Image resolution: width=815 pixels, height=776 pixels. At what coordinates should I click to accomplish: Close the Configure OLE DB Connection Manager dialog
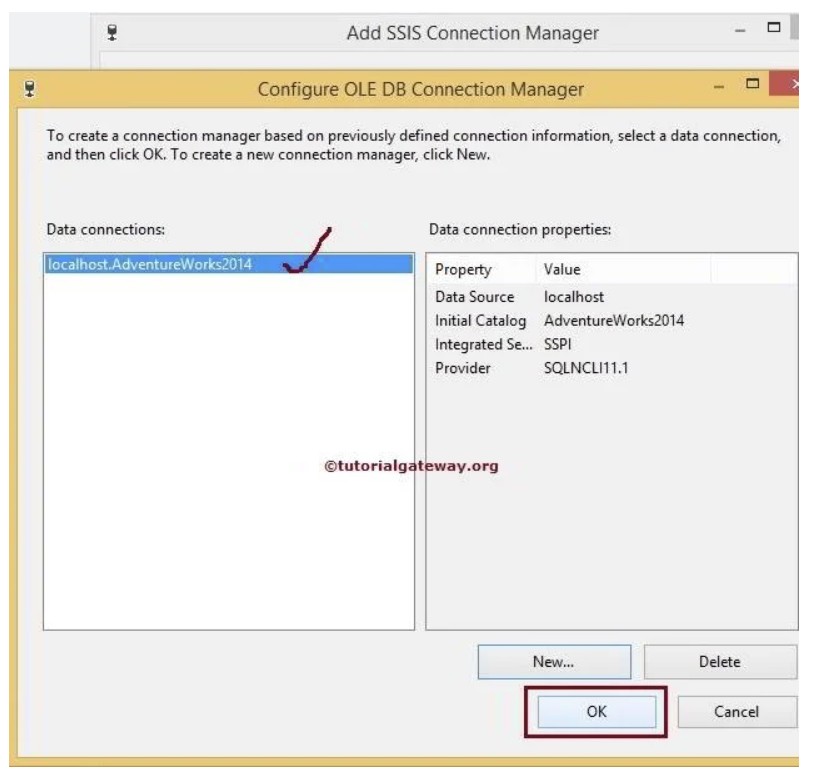pyautogui.click(x=785, y=84)
